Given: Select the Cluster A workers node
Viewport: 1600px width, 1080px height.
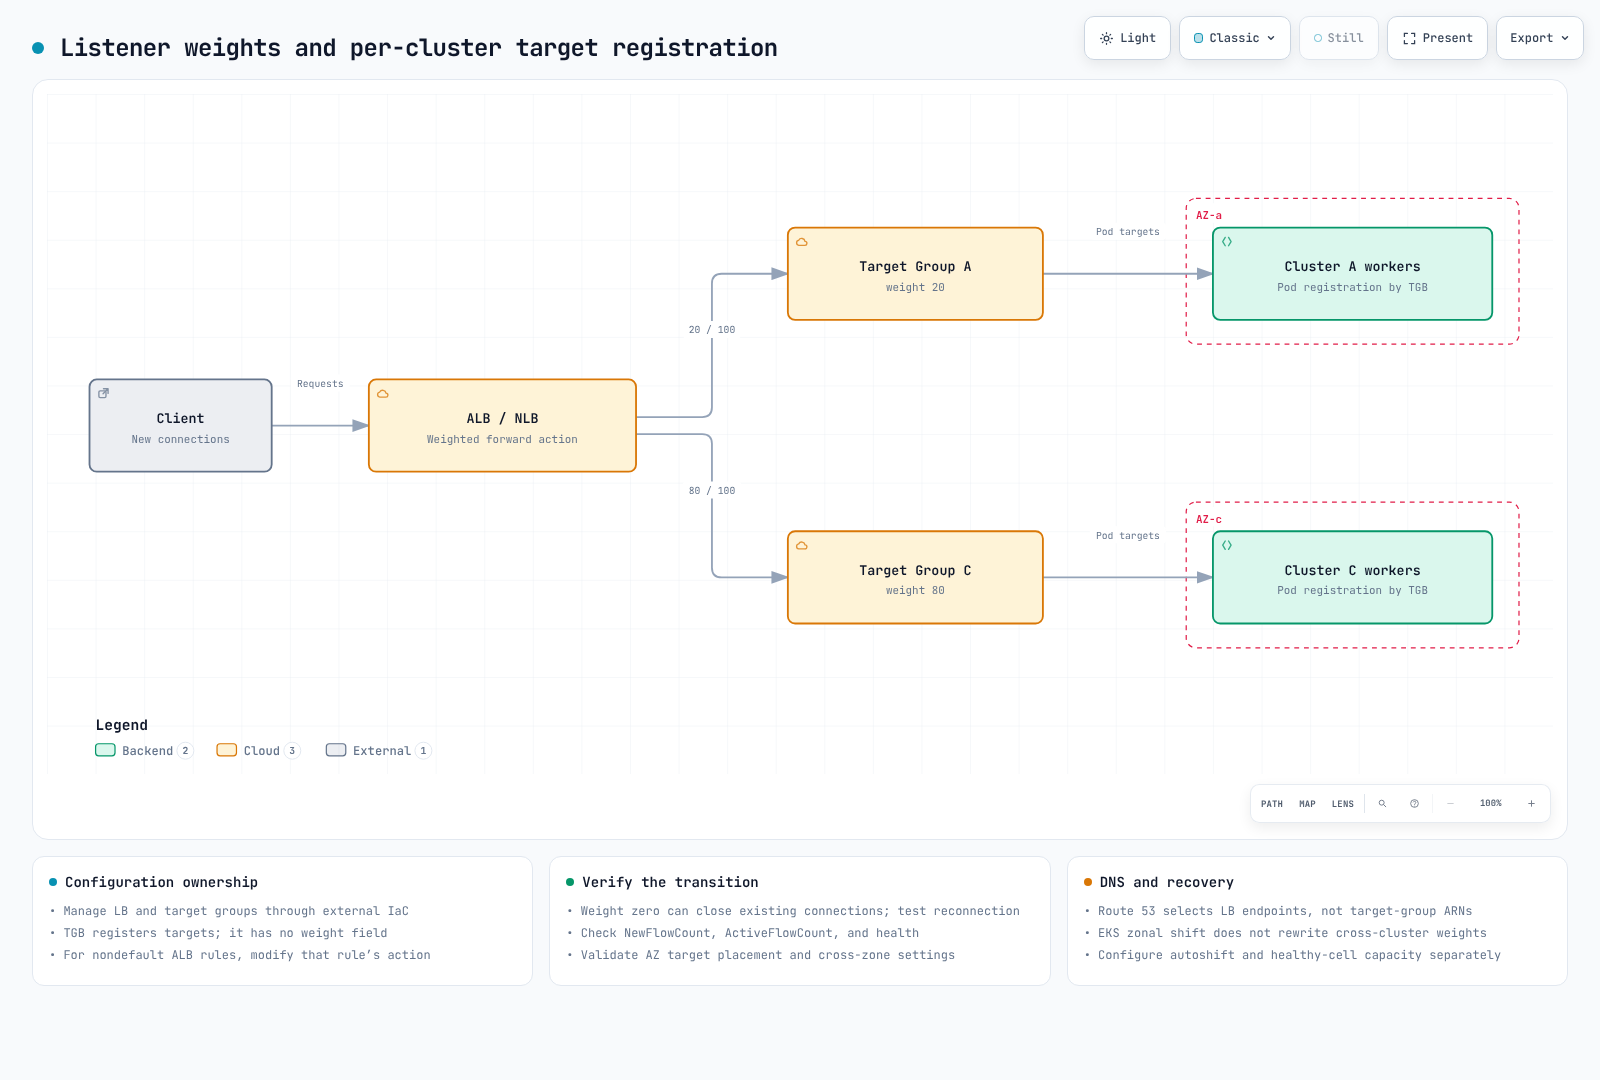Looking at the screenshot, I should tap(1352, 274).
